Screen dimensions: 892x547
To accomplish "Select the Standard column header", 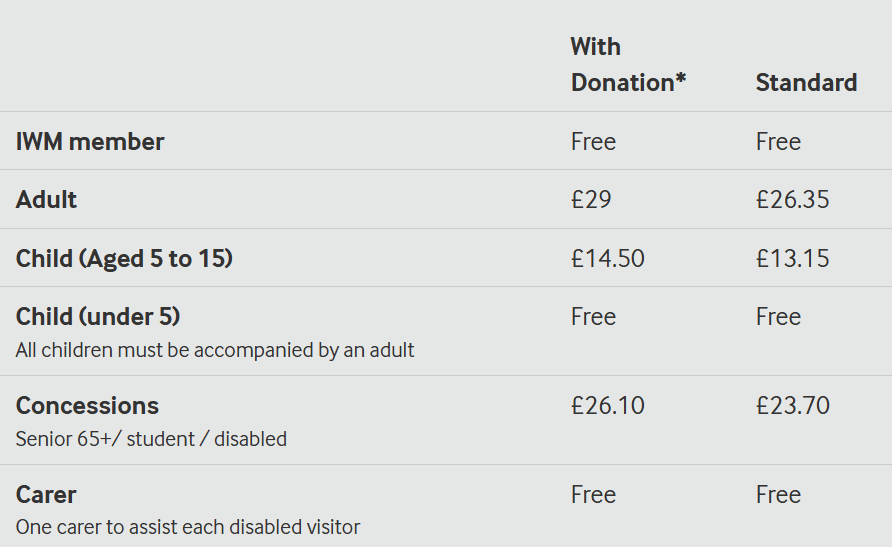I will [x=806, y=82].
